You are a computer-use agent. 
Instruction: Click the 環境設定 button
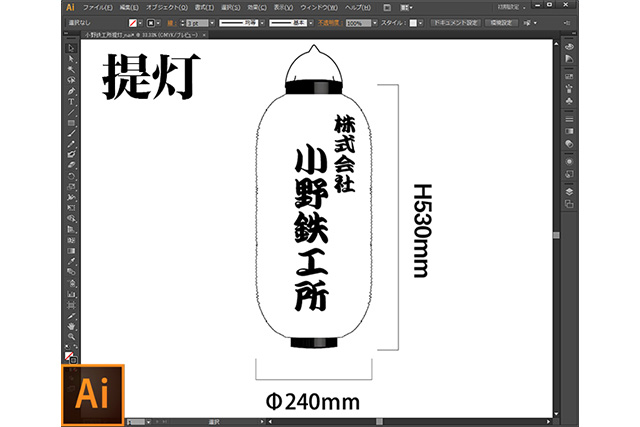[501, 23]
